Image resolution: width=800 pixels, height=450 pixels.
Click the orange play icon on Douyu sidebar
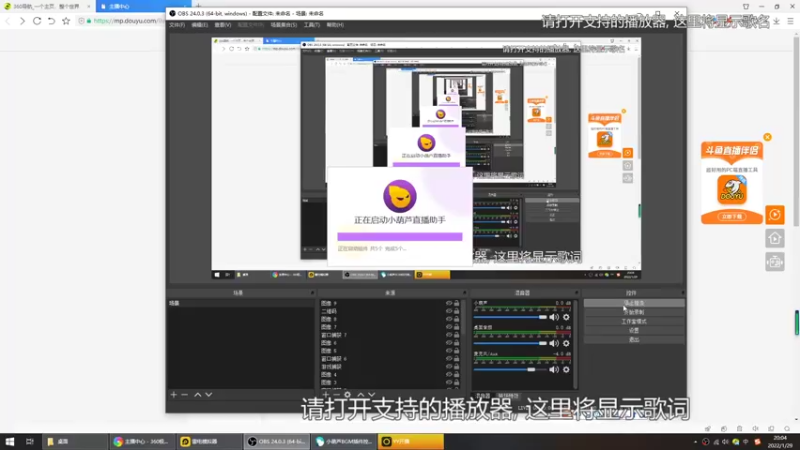[x=774, y=215]
